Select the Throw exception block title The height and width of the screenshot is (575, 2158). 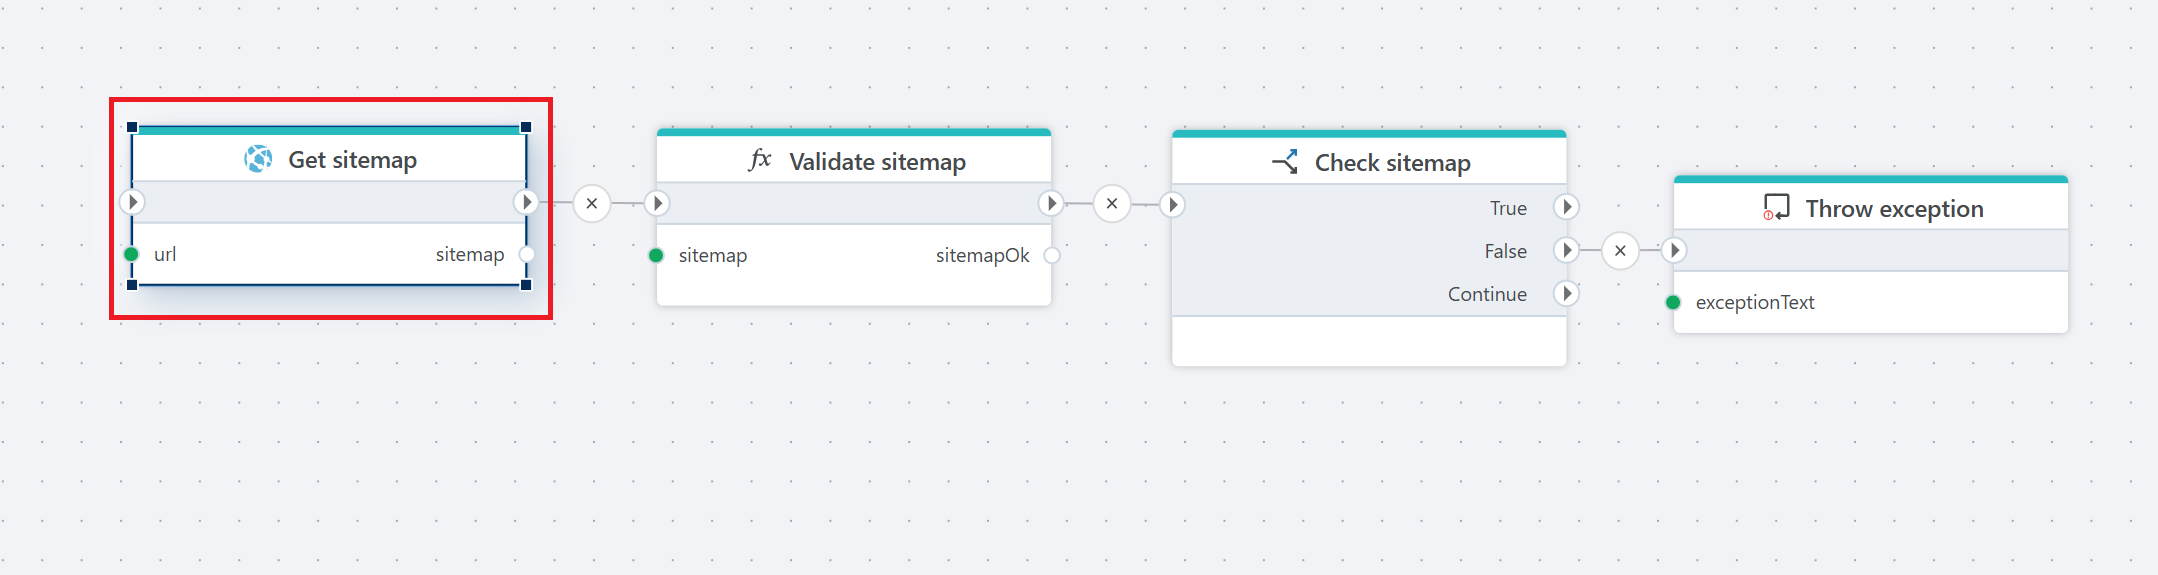1894,209
